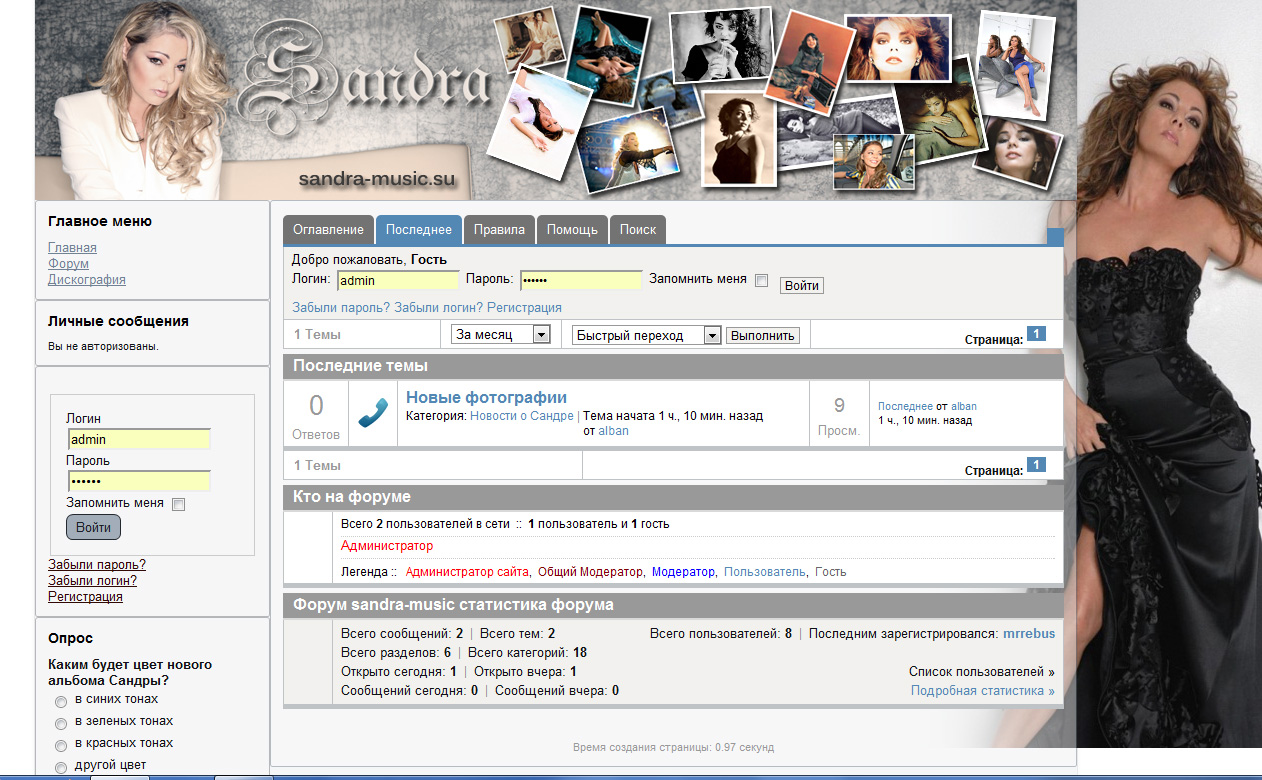This screenshot has width=1262, height=780.
Task: Click the sidebar Войти button
Action: (x=93, y=527)
